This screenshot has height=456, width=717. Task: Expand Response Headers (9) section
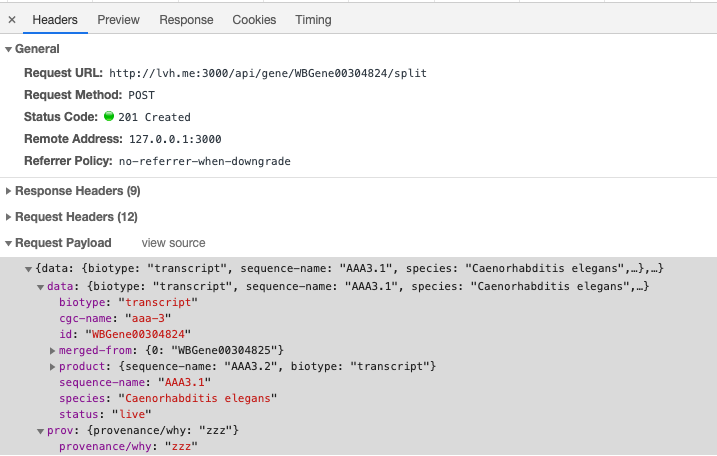[x=8, y=191]
